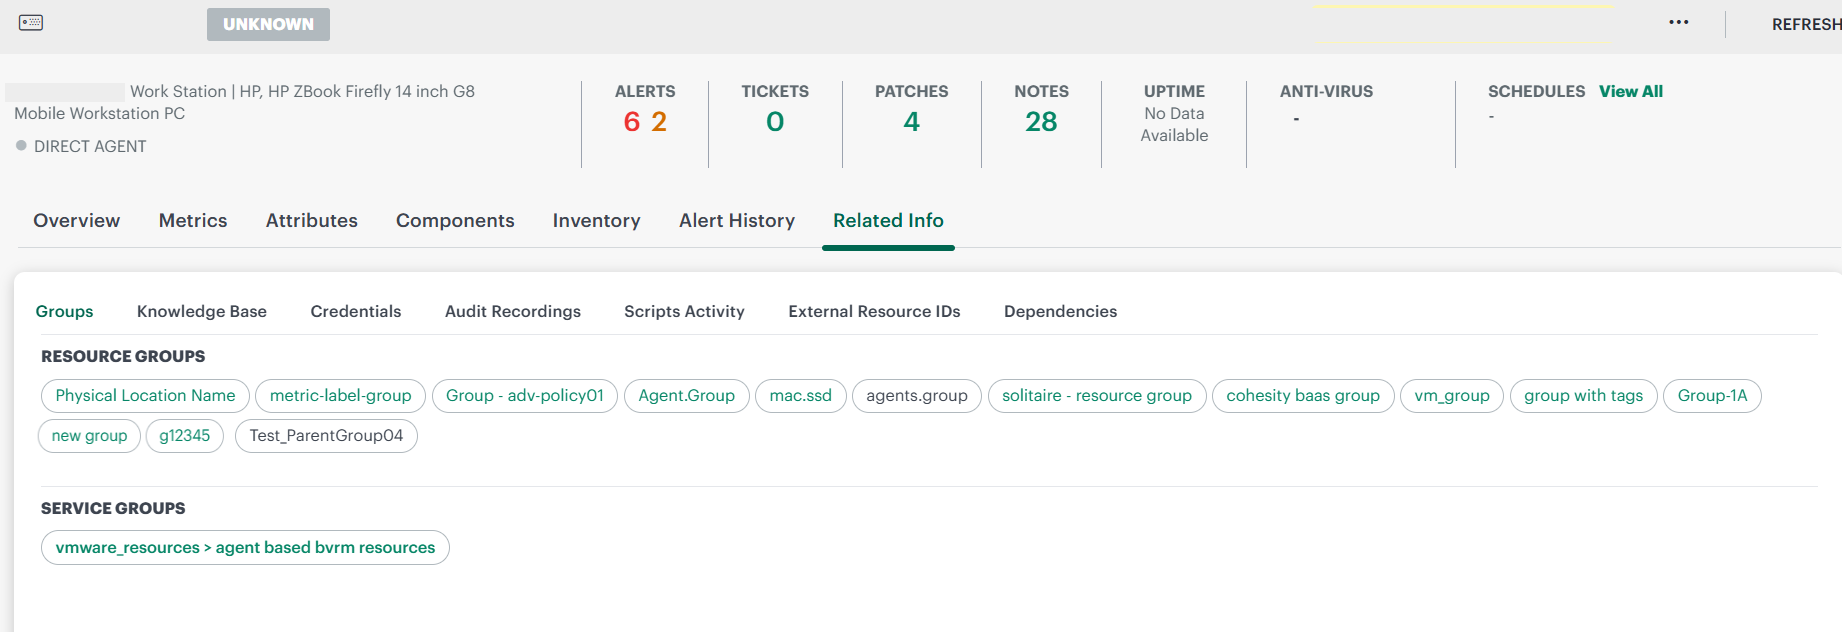
Task: Click the UNKNOWN status badge
Action: coord(268,24)
